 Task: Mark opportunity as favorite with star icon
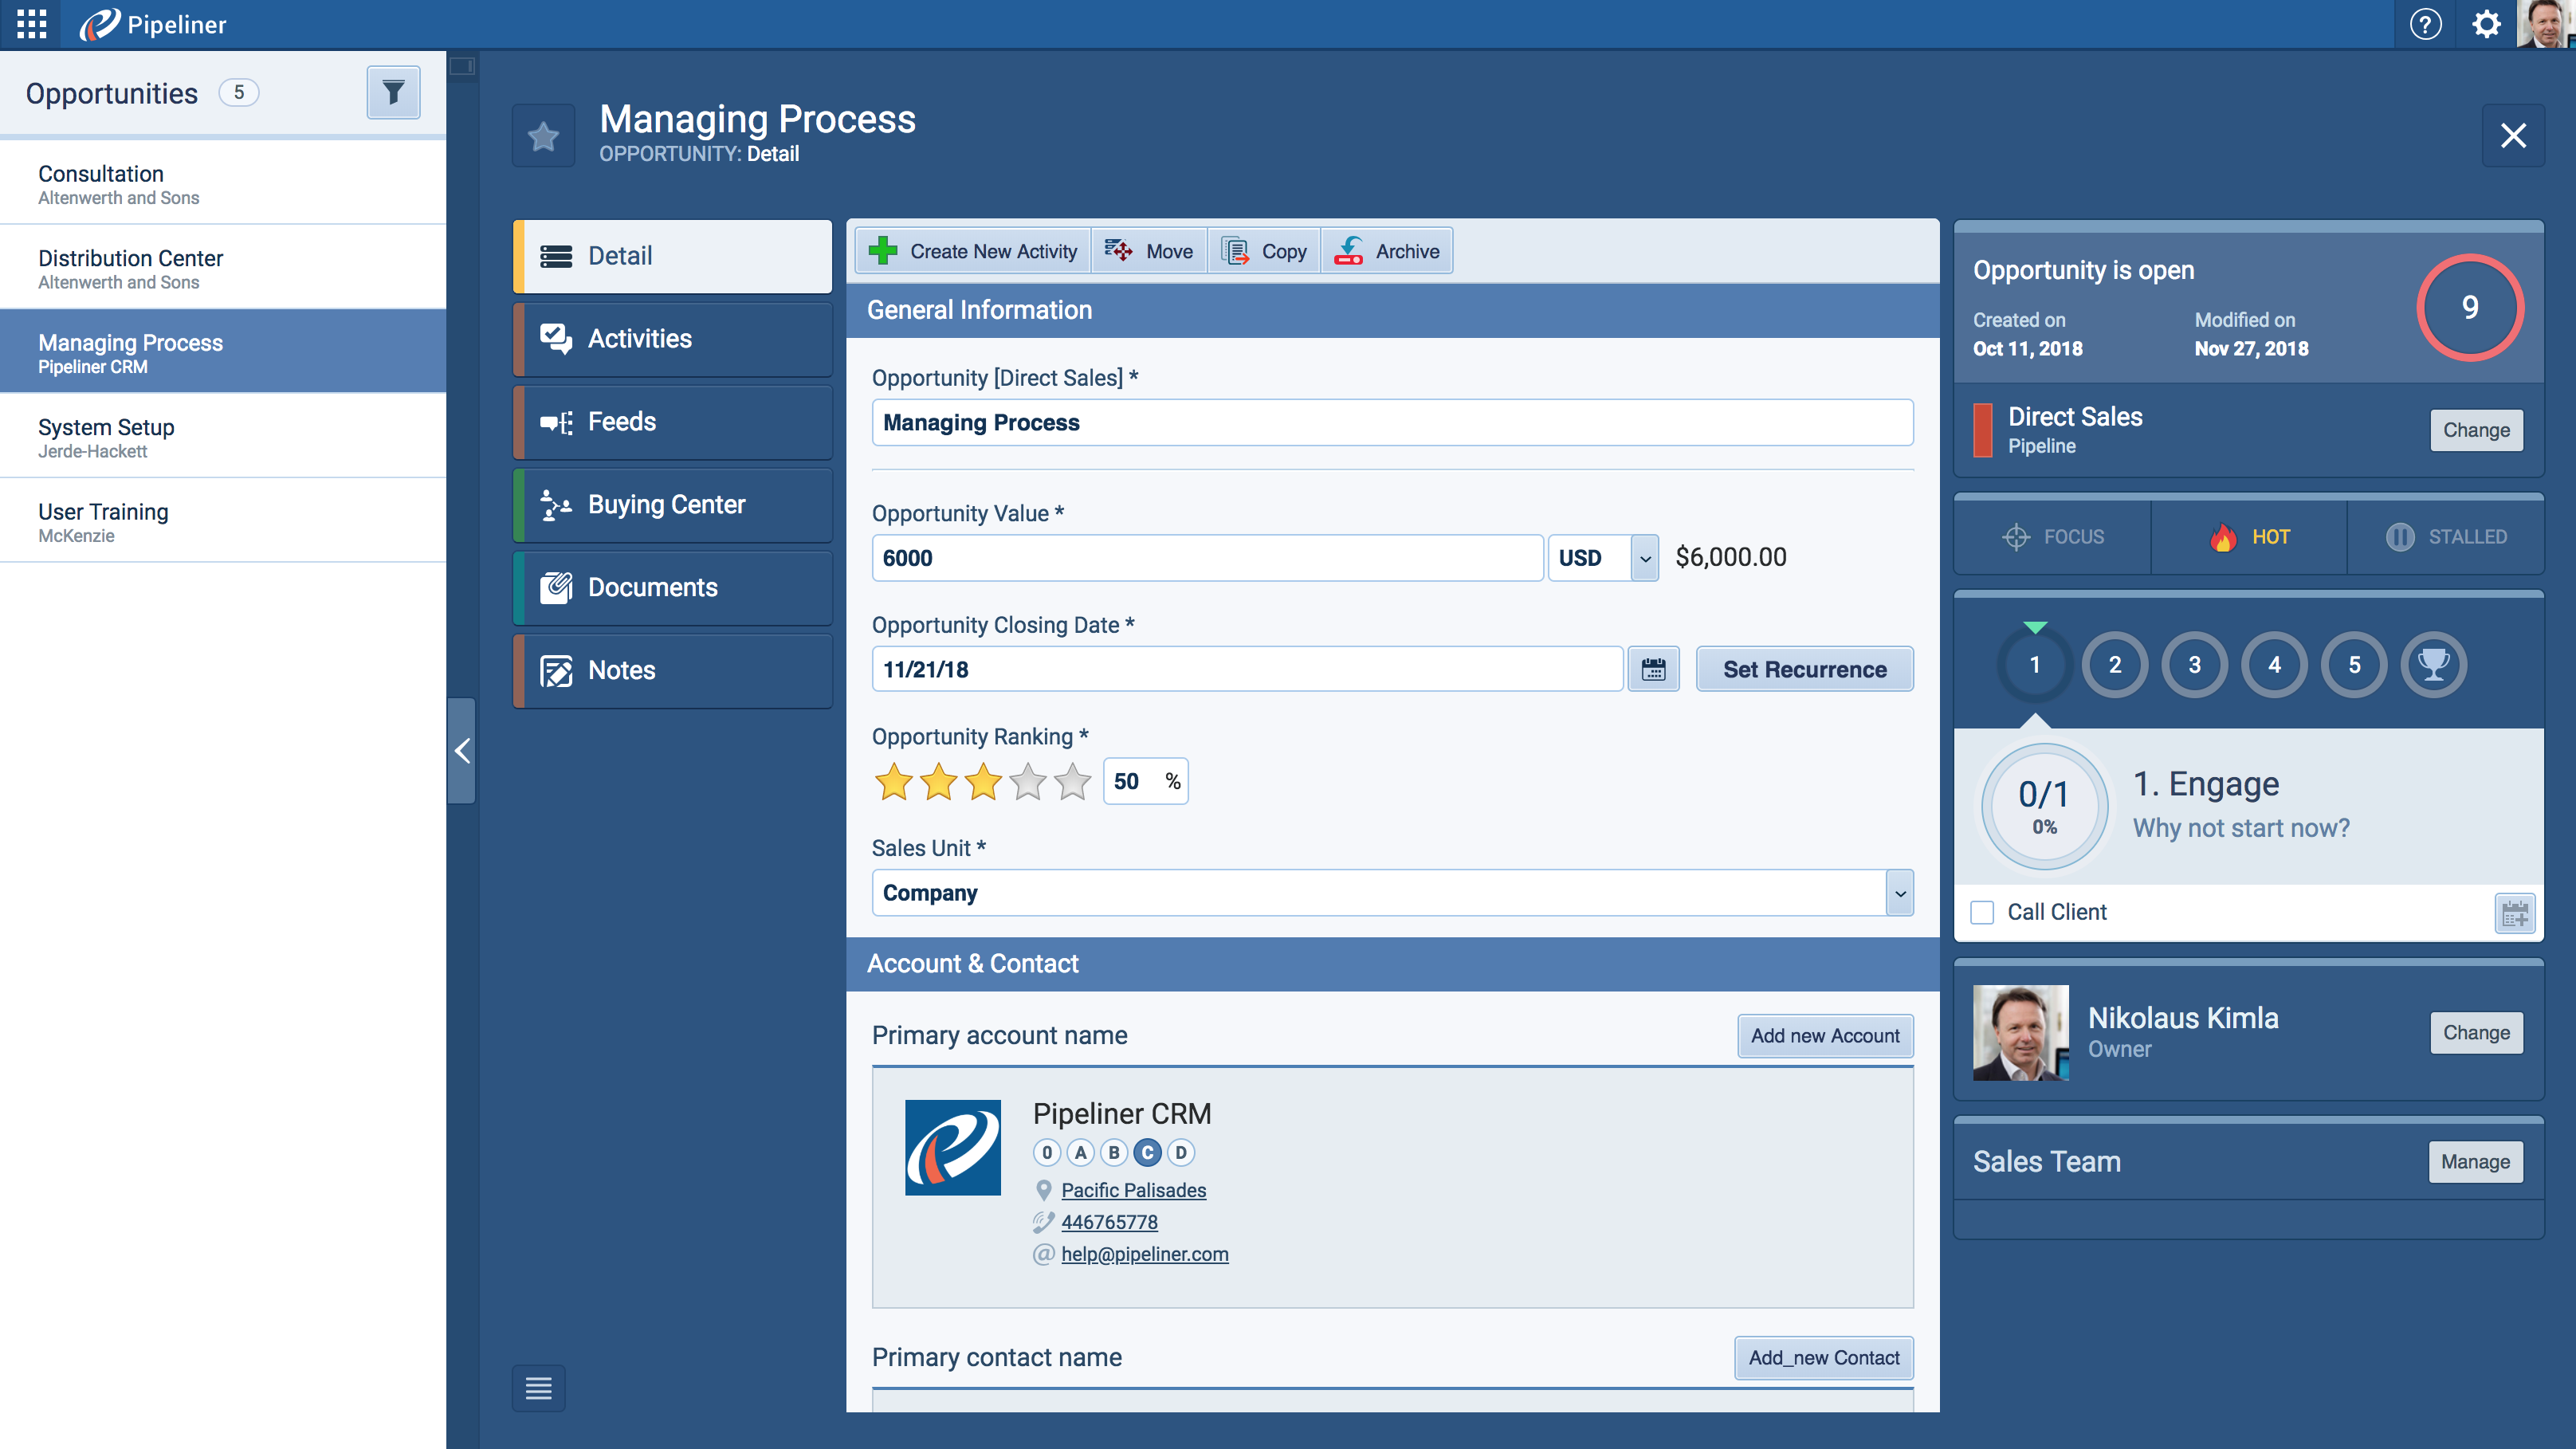click(543, 136)
